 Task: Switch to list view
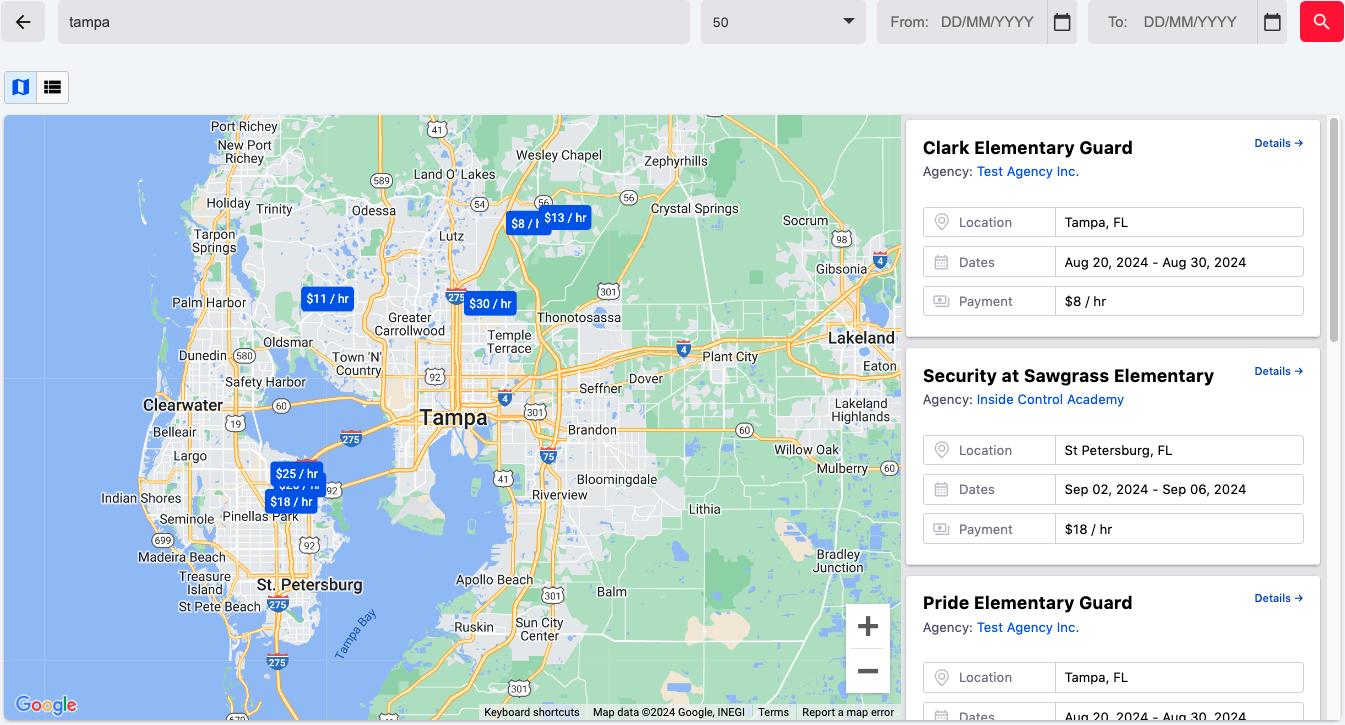(53, 88)
